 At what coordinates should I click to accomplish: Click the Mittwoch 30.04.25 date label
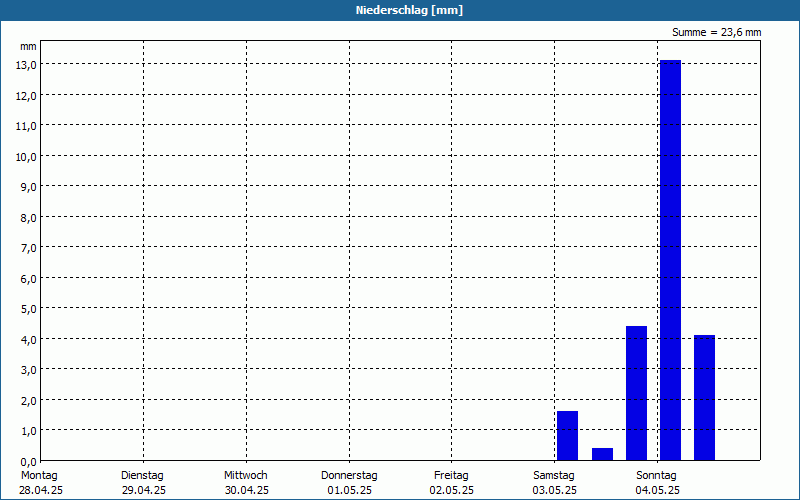(246, 483)
